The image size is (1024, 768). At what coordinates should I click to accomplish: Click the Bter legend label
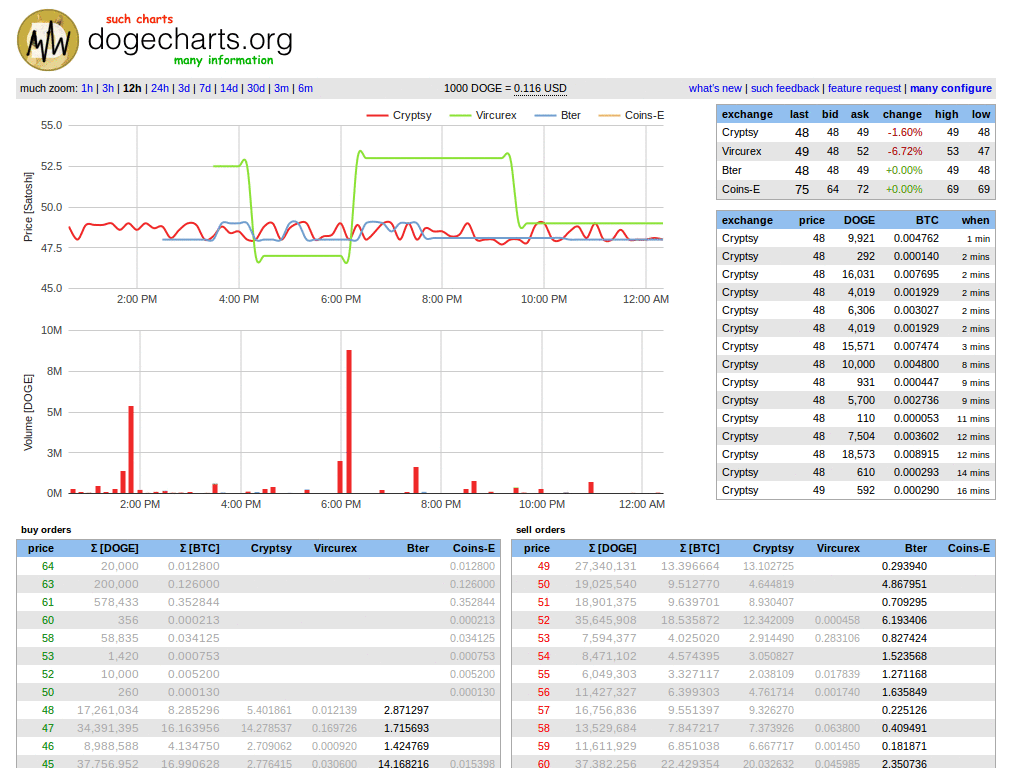571,116
